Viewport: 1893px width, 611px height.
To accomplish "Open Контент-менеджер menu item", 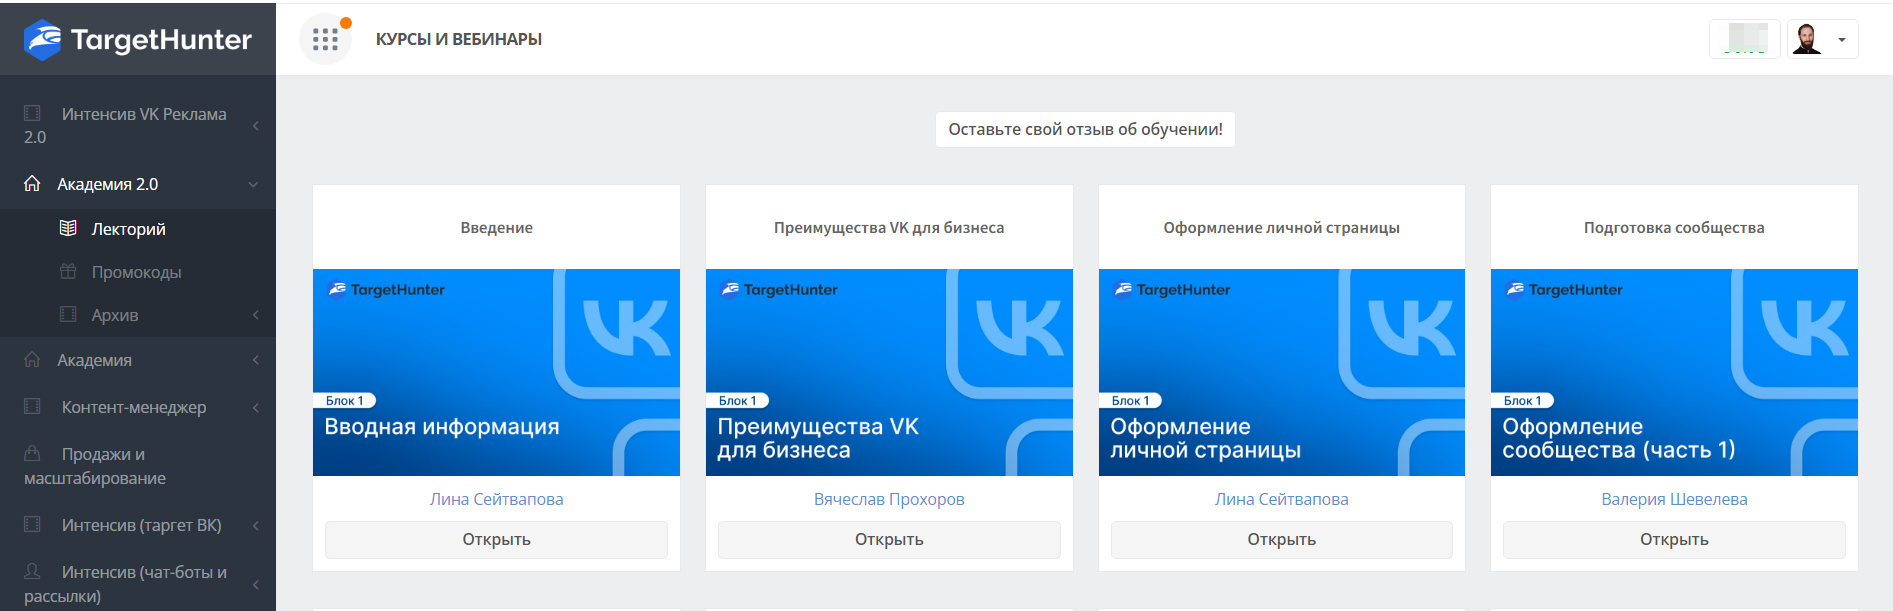I will pos(138,407).
